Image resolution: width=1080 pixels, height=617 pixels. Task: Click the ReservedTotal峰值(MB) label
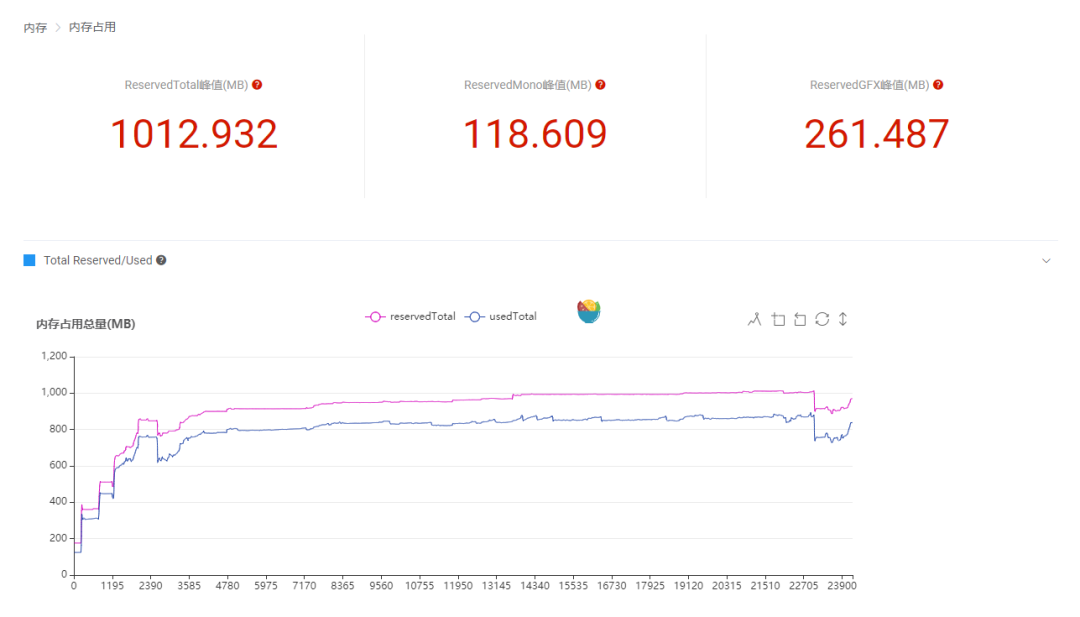tap(186, 85)
